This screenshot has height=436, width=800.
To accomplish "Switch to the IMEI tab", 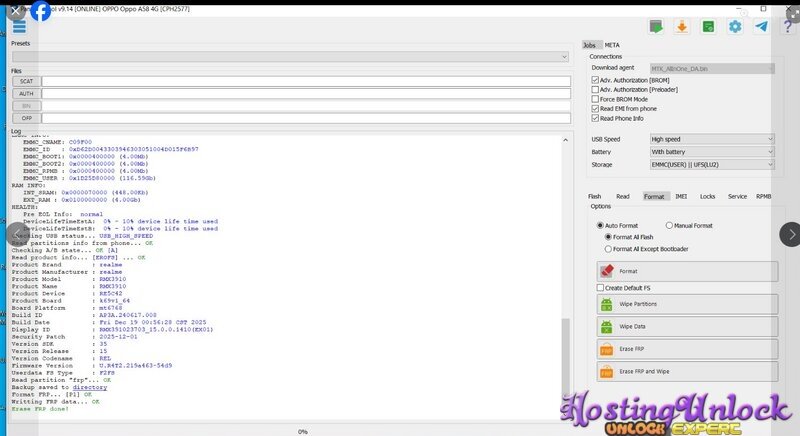I will click(x=681, y=197).
